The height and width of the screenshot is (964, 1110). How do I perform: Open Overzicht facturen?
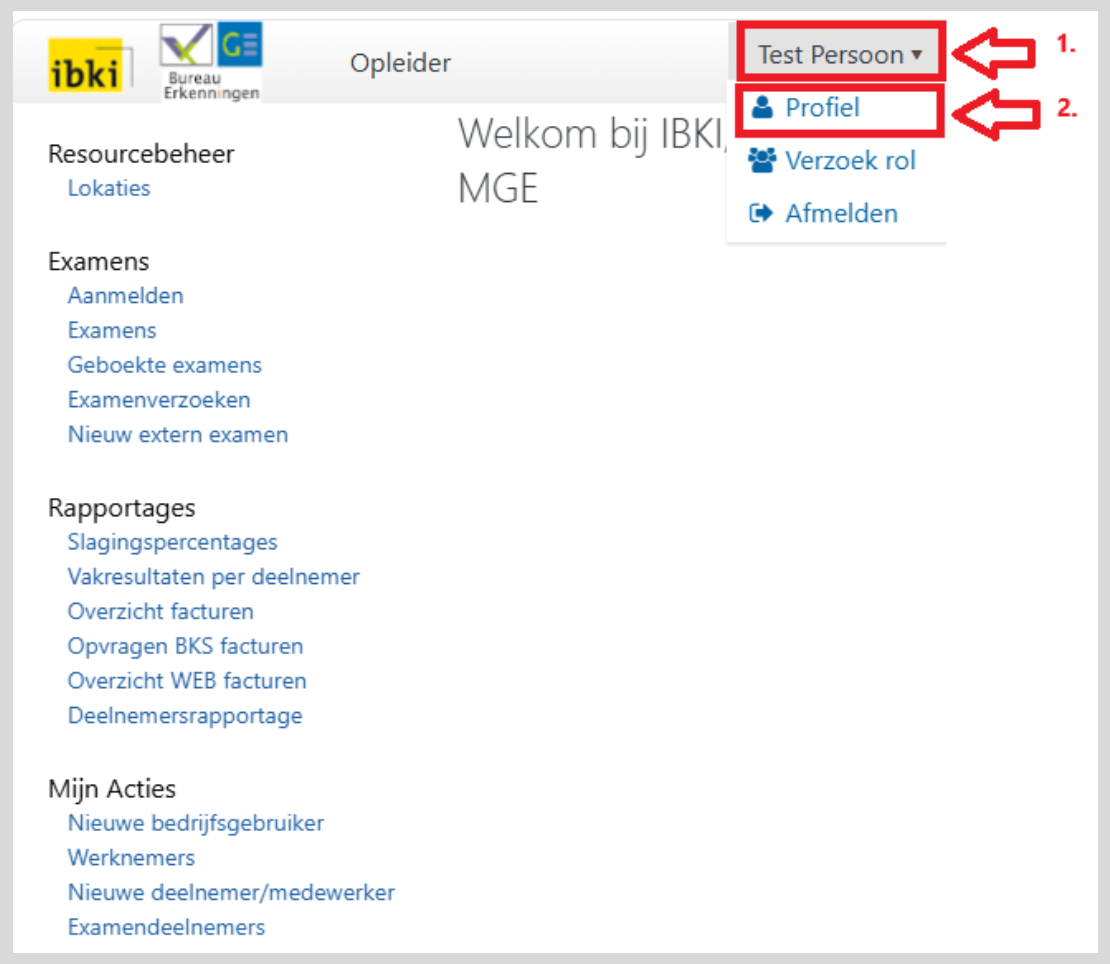click(160, 611)
